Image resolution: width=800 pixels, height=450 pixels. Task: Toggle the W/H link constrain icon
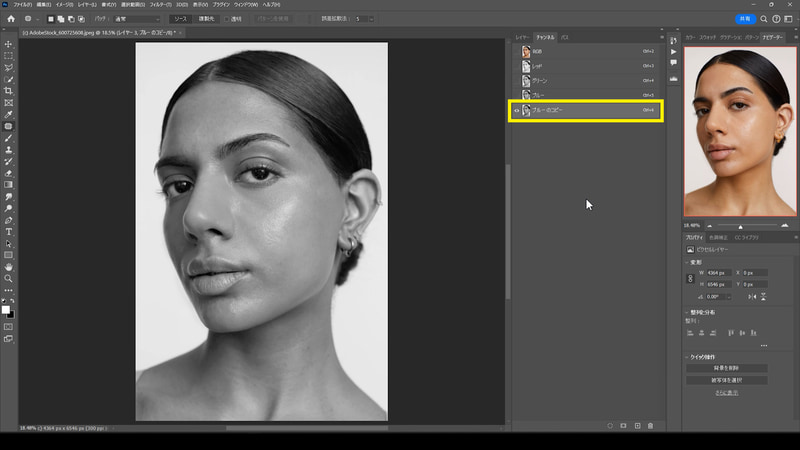[x=690, y=278]
